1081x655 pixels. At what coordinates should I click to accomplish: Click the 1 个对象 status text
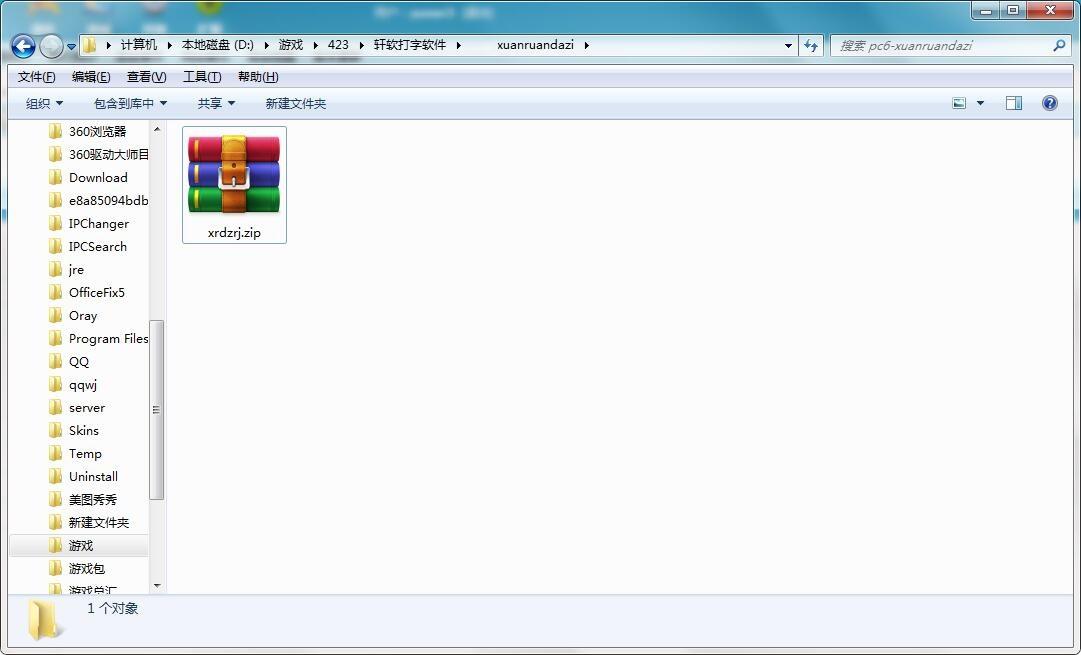point(112,608)
